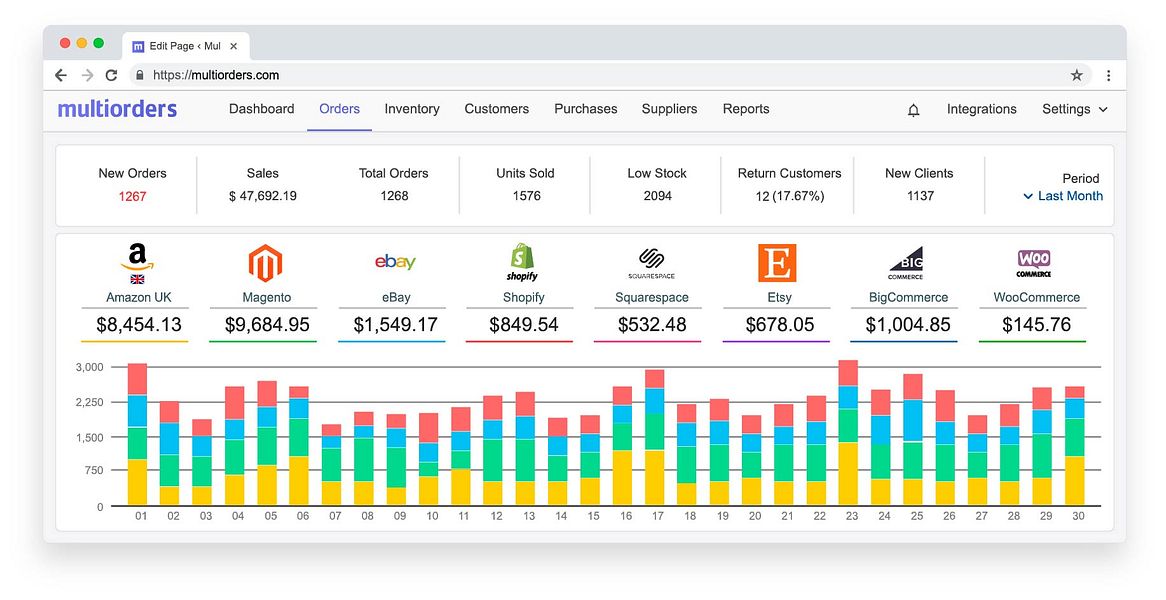Click the New Orders value 1267
The width and height of the screenshot is (1166, 600).
pyautogui.click(x=132, y=196)
